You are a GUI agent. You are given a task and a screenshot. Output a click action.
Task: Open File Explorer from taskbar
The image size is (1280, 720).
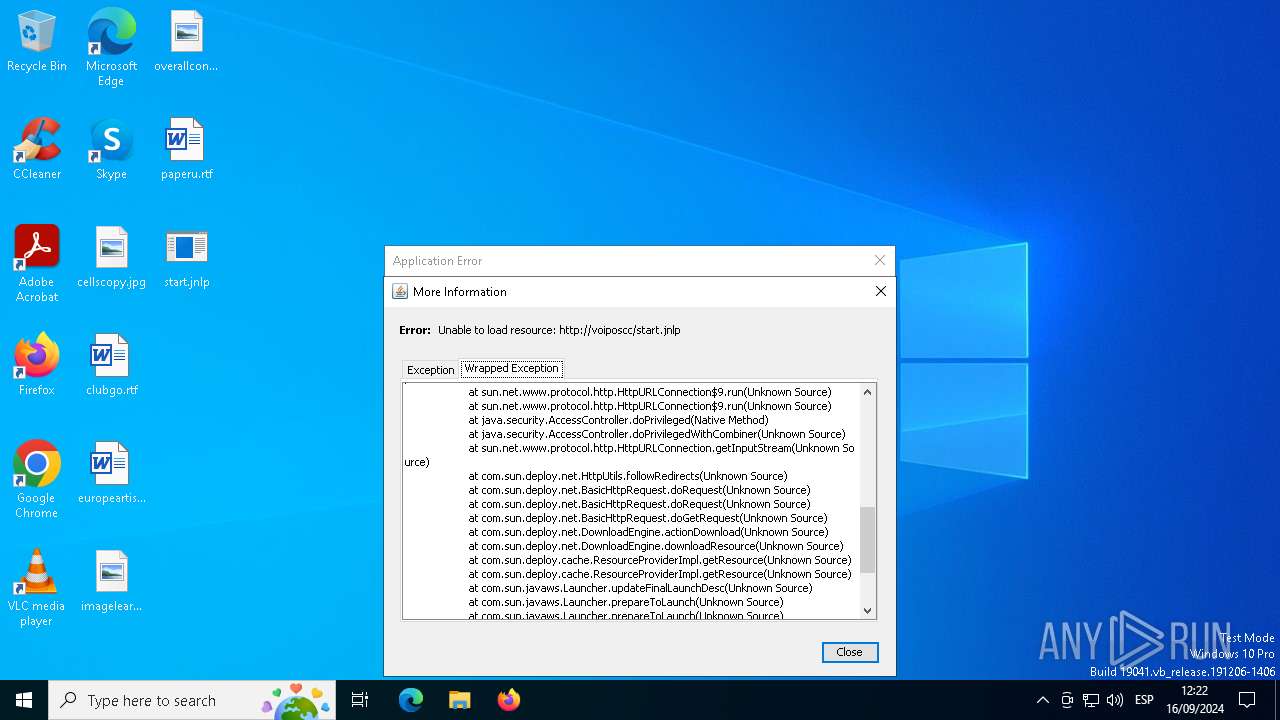click(x=460, y=700)
